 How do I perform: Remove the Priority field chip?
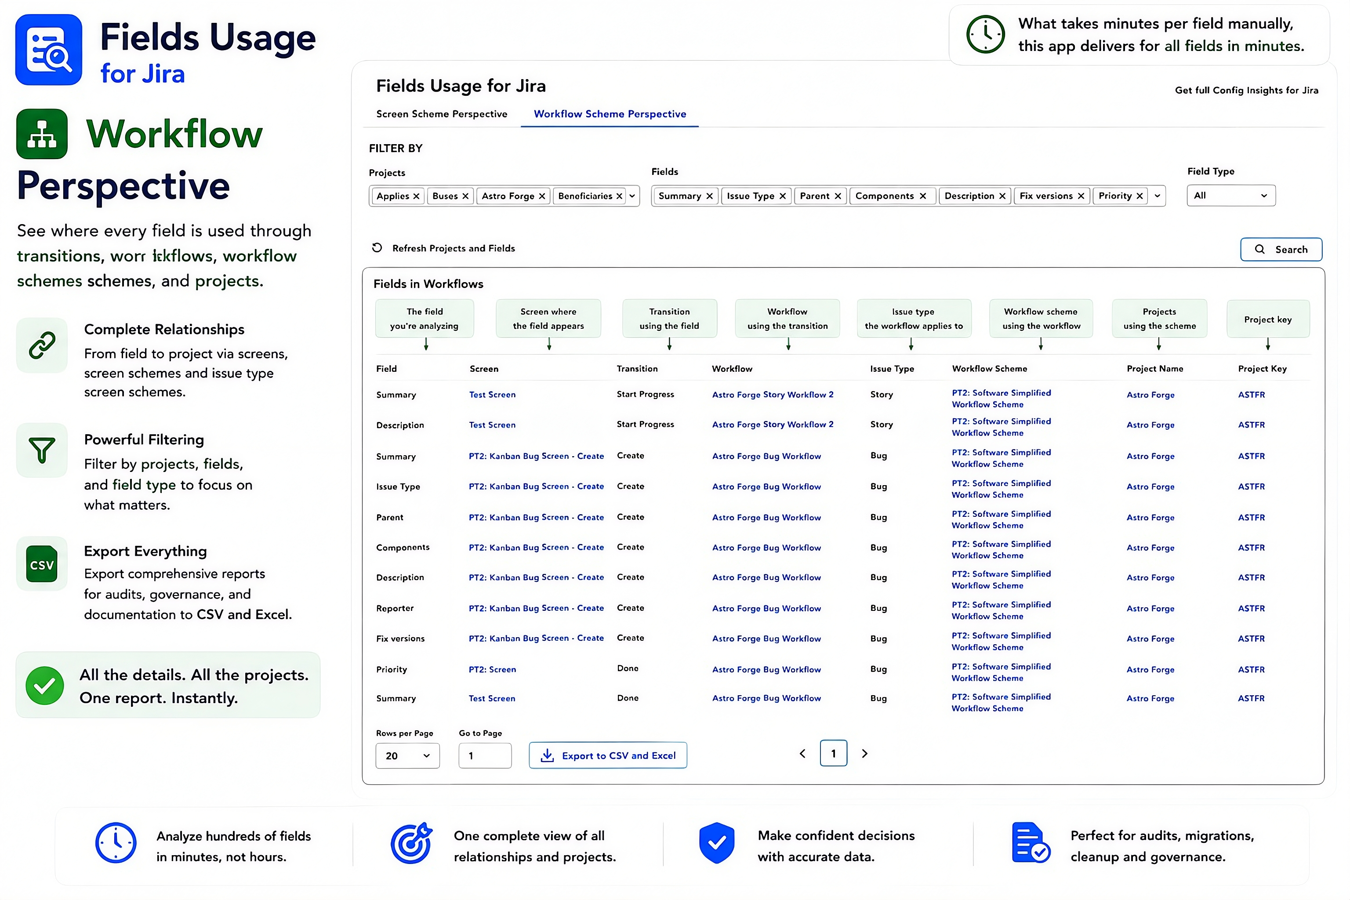pos(1140,196)
